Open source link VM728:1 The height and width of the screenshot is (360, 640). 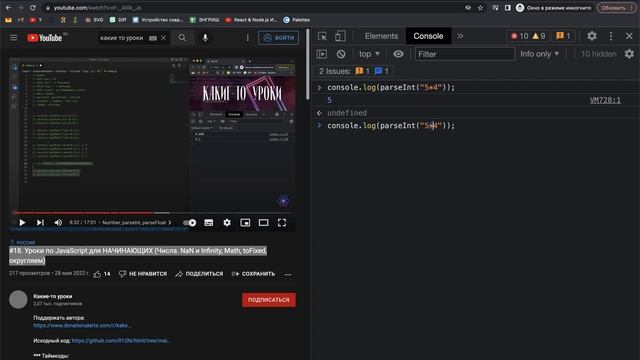[x=605, y=100]
